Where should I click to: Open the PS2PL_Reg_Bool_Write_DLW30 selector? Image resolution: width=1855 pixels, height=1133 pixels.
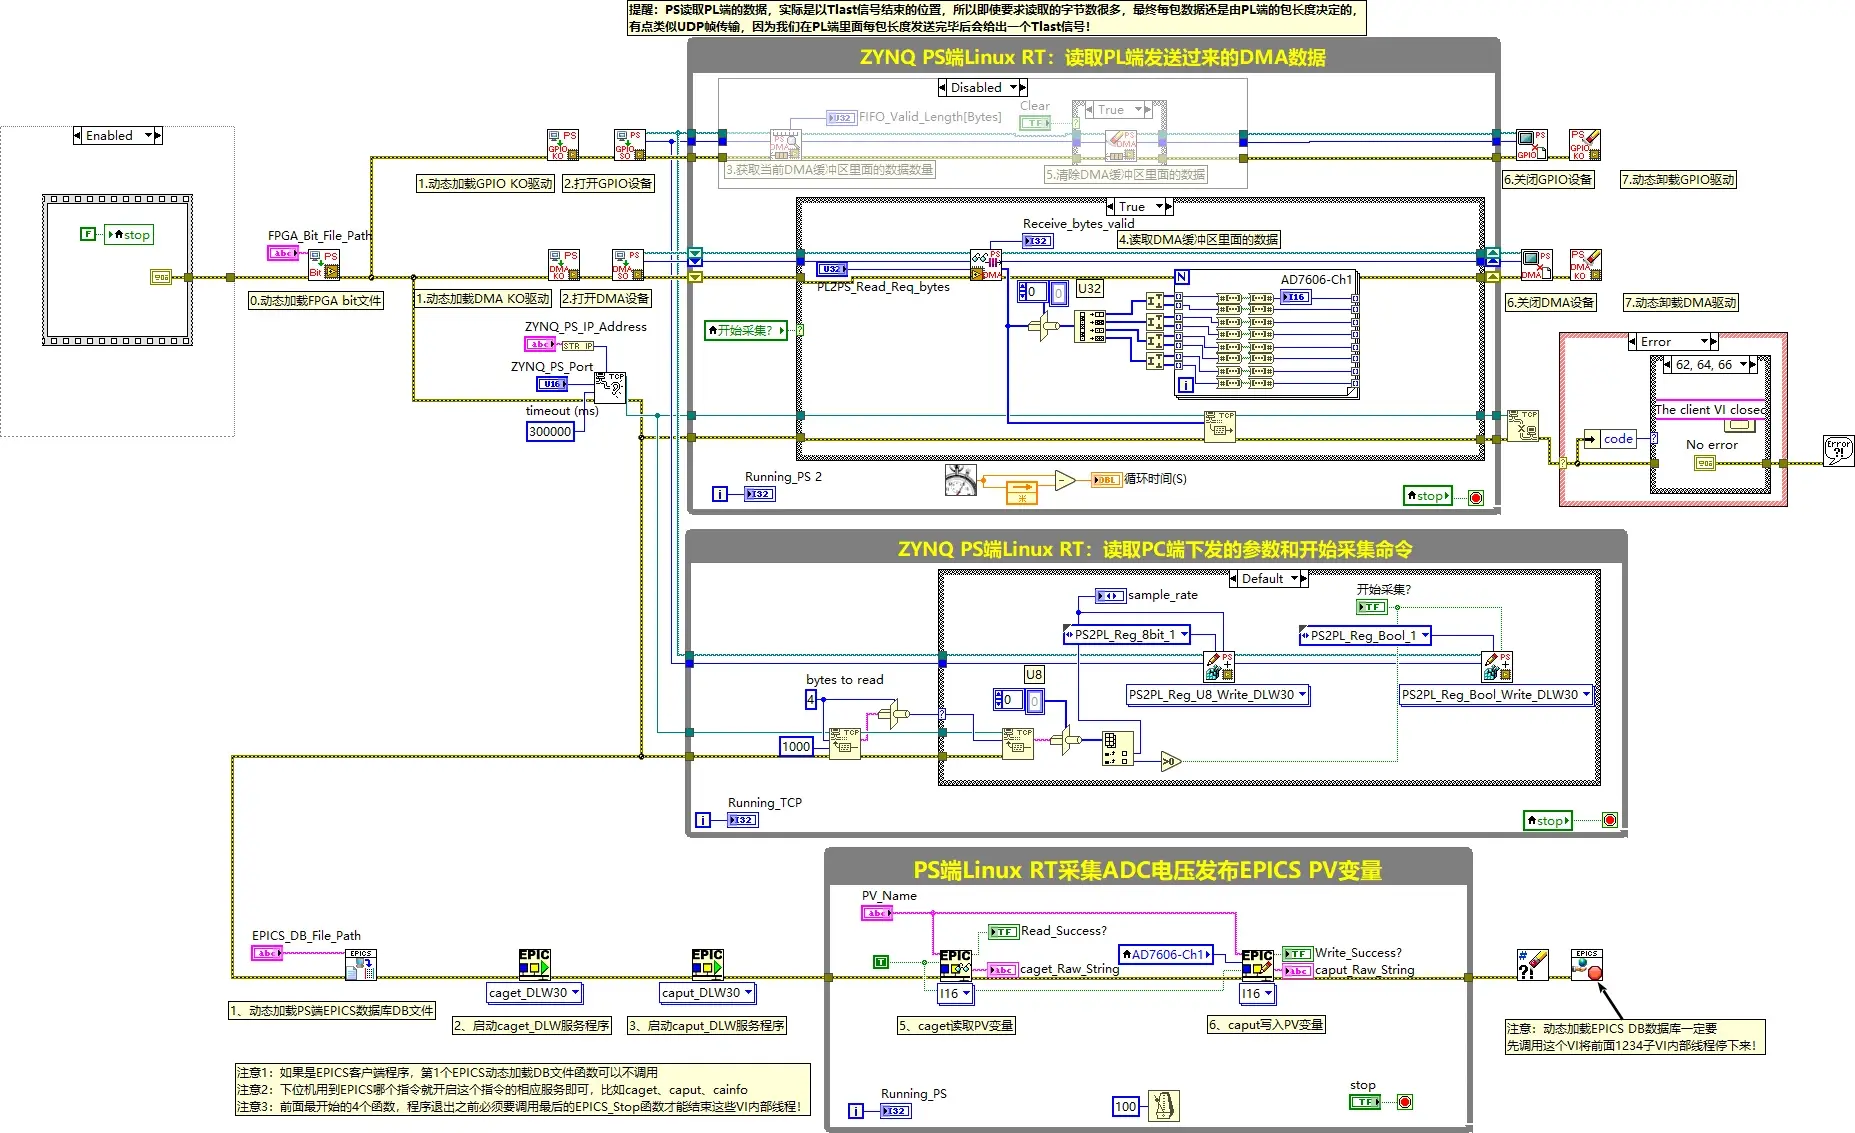(x=1495, y=695)
